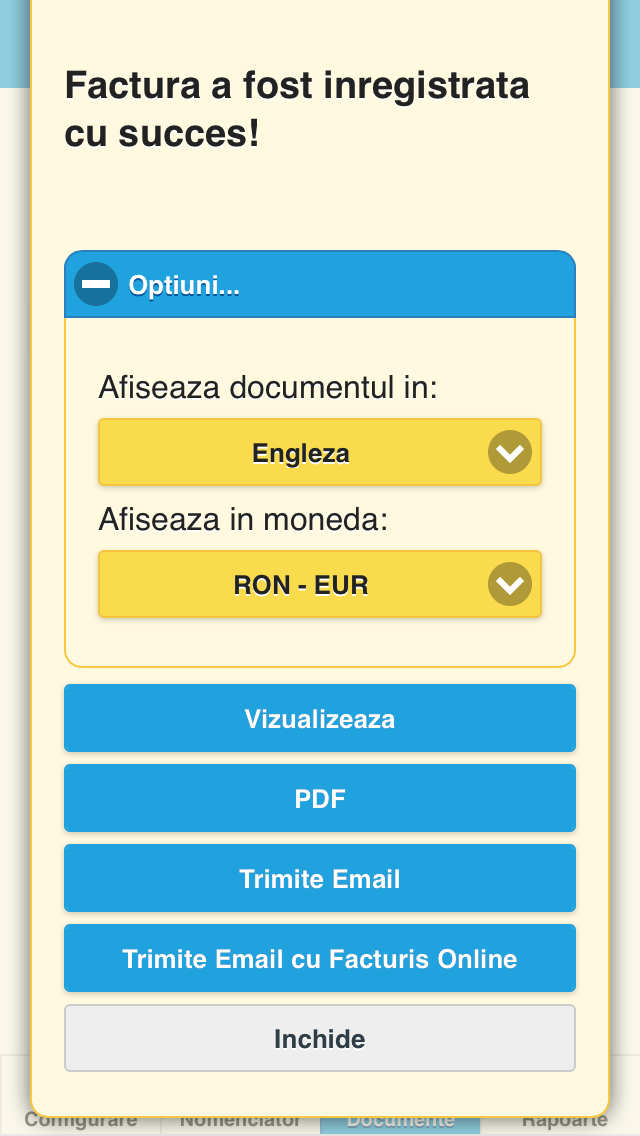Click the 'Factura a fost inregistrata' heading
Screen dimensions: 640x1136
pos(297,86)
